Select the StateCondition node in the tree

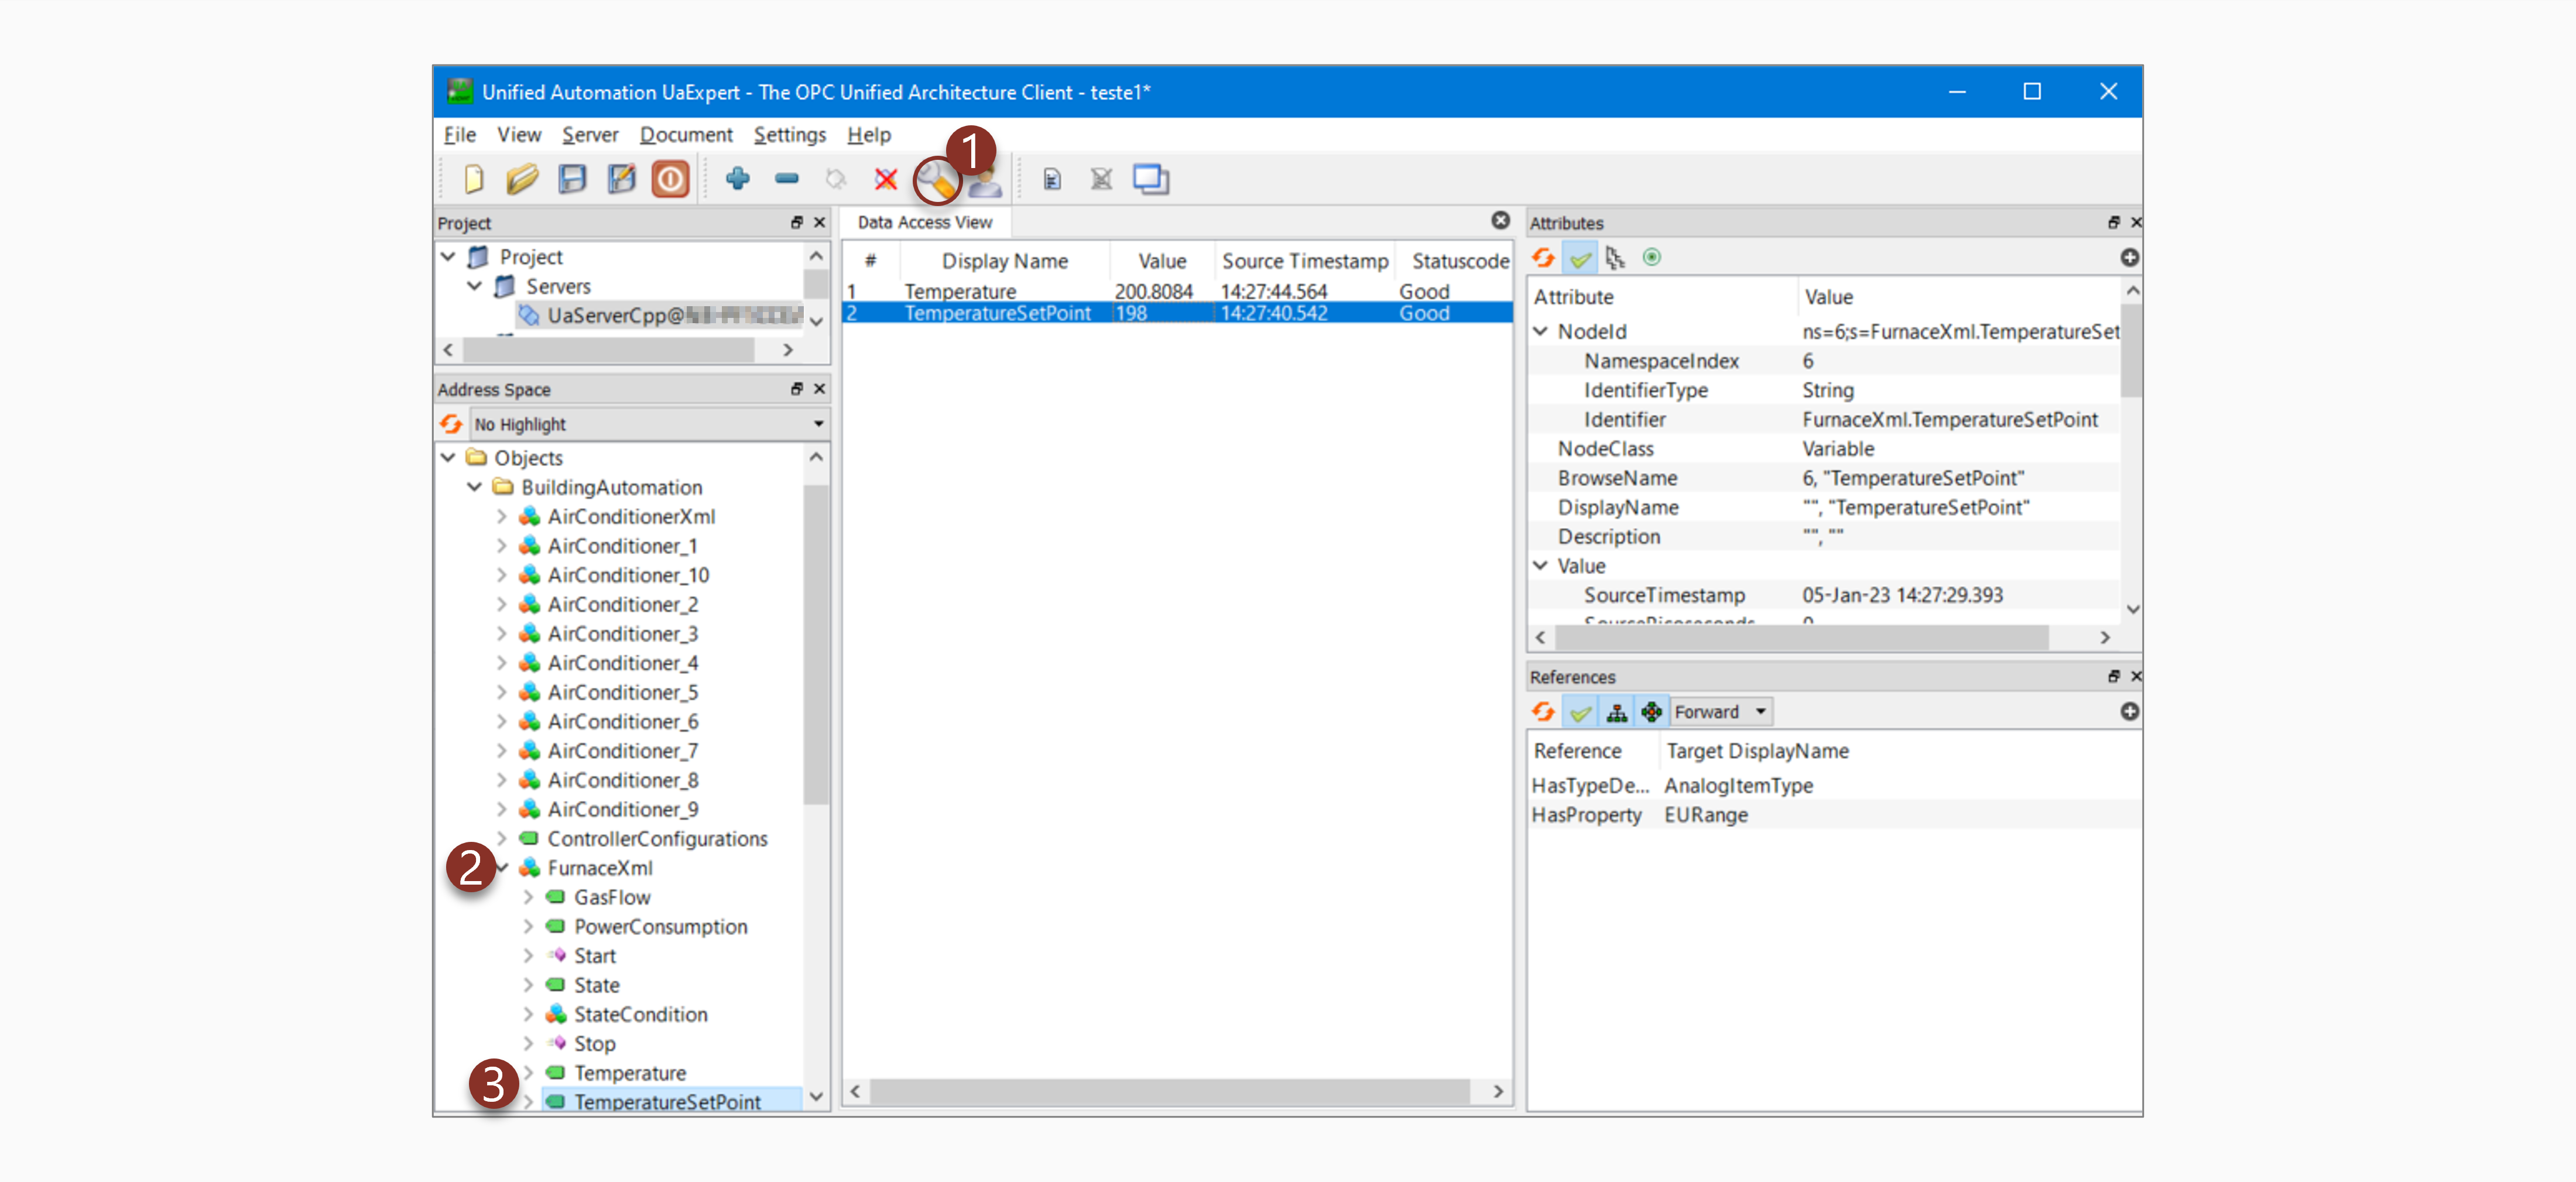pos(640,1014)
